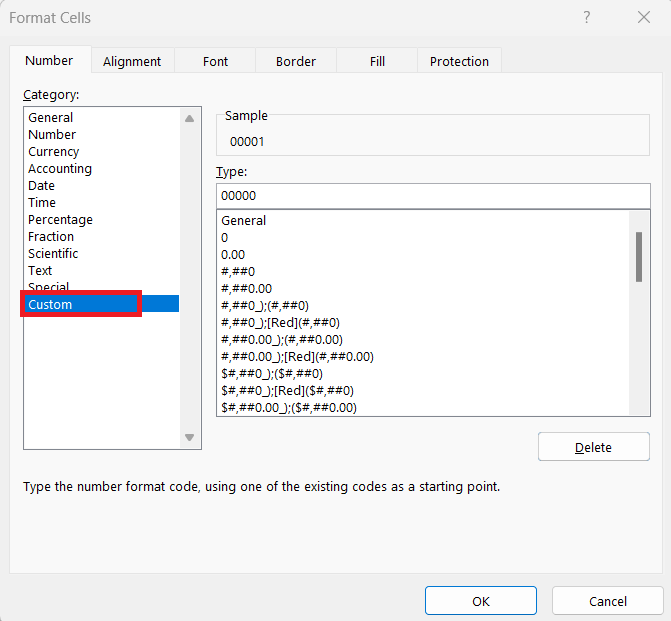The width and height of the screenshot is (671, 621).
Task: Choose the Accounting category
Action: [x=101, y=169]
